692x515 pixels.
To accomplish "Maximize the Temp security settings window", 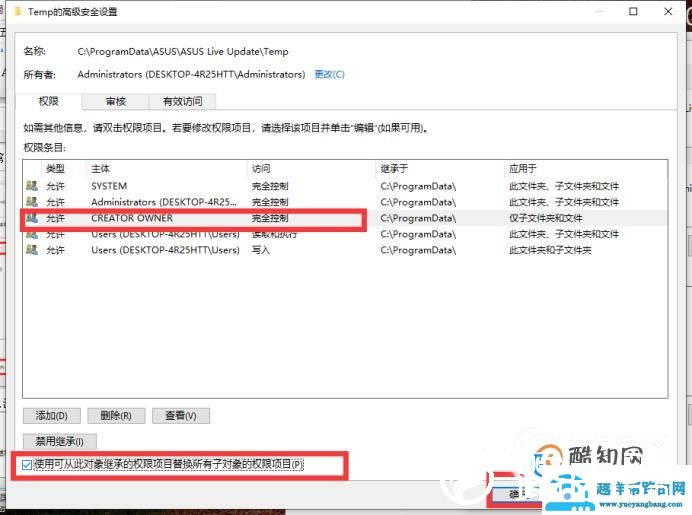I will [633, 11].
